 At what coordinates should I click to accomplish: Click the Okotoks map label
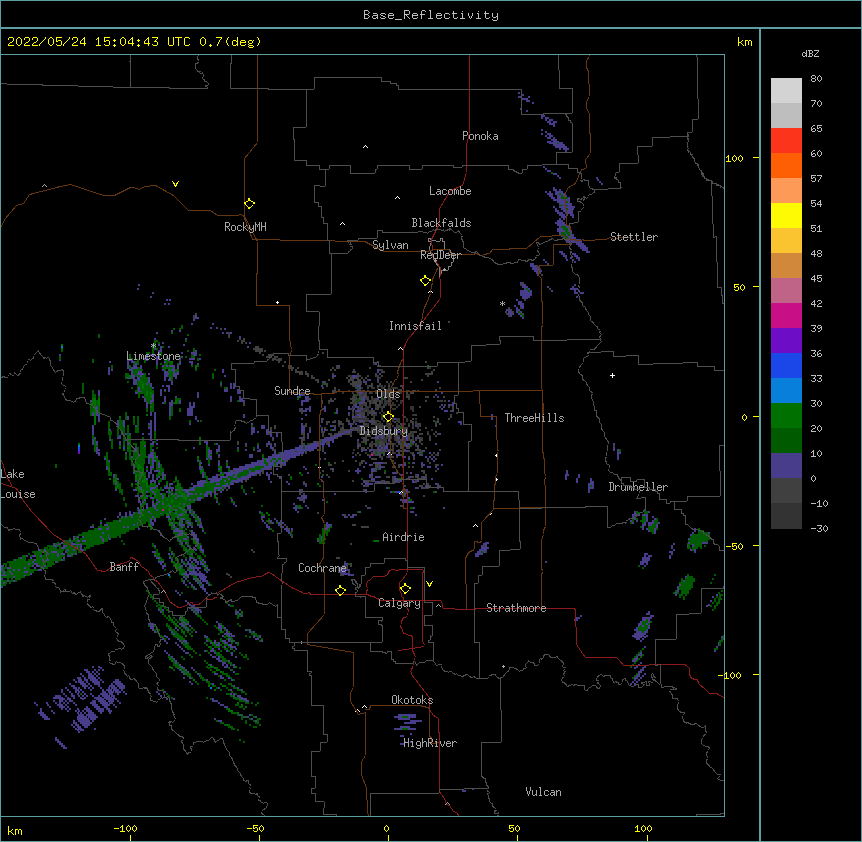pos(412,700)
